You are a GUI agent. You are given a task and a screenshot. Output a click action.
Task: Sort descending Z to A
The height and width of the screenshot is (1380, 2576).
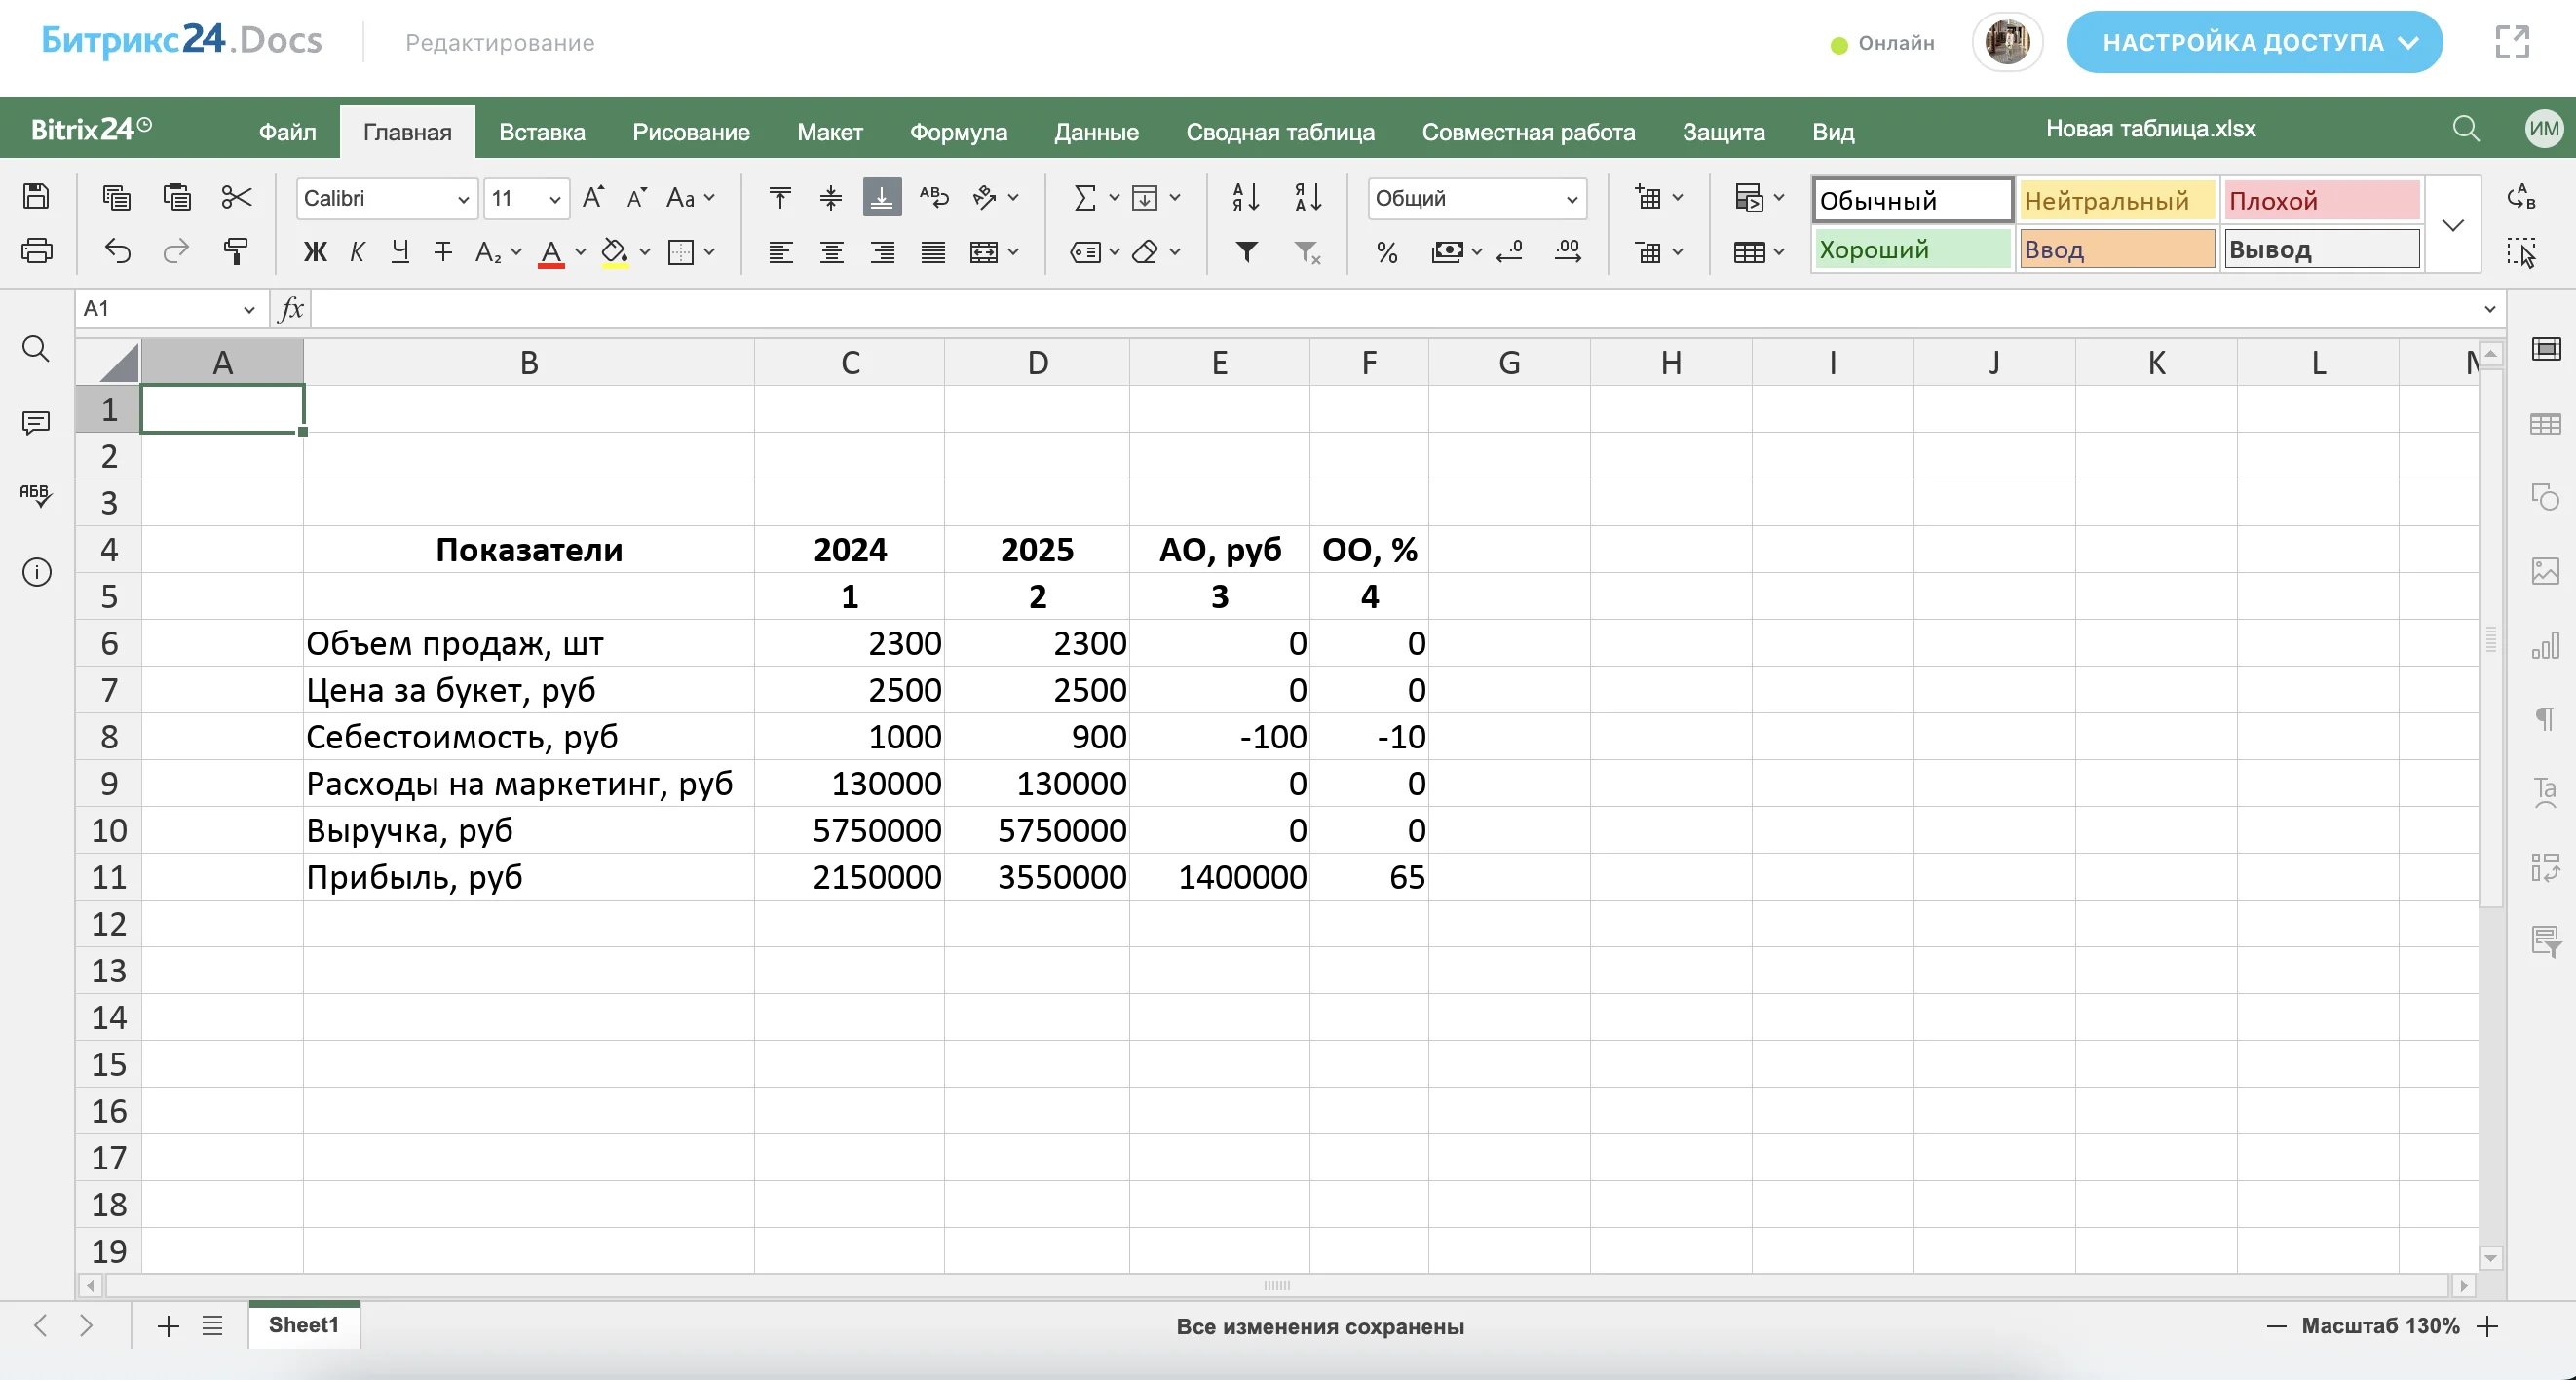[1308, 197]
